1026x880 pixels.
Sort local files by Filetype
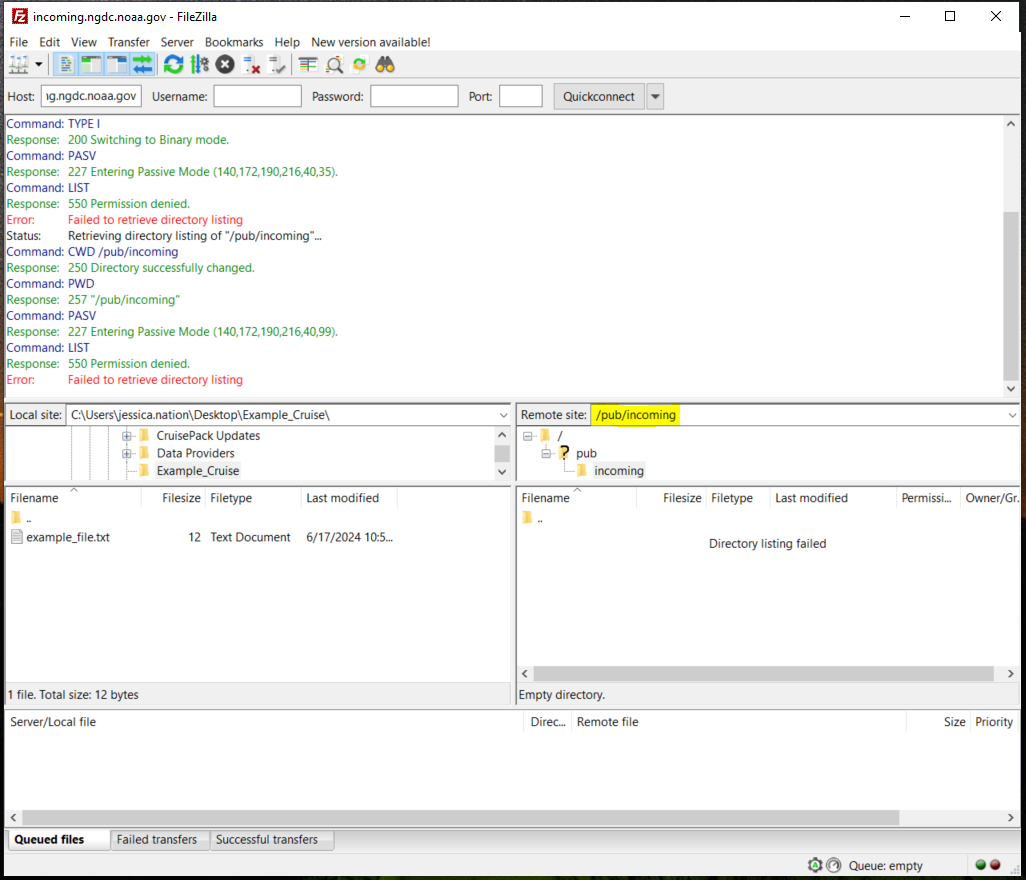[253, 498]
